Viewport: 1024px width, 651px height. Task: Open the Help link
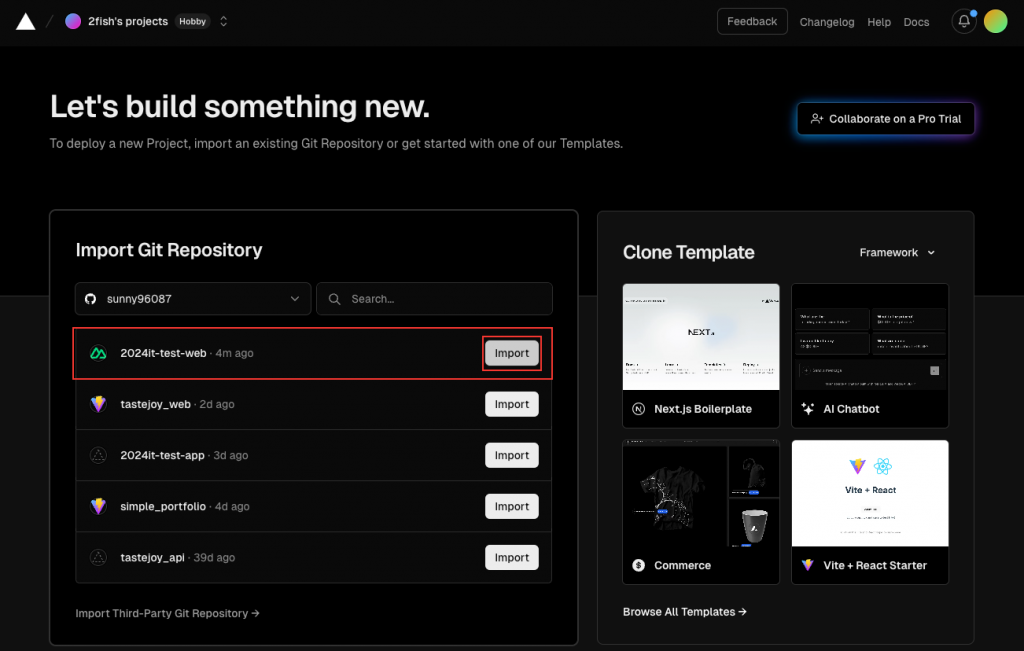pos(879,22)
